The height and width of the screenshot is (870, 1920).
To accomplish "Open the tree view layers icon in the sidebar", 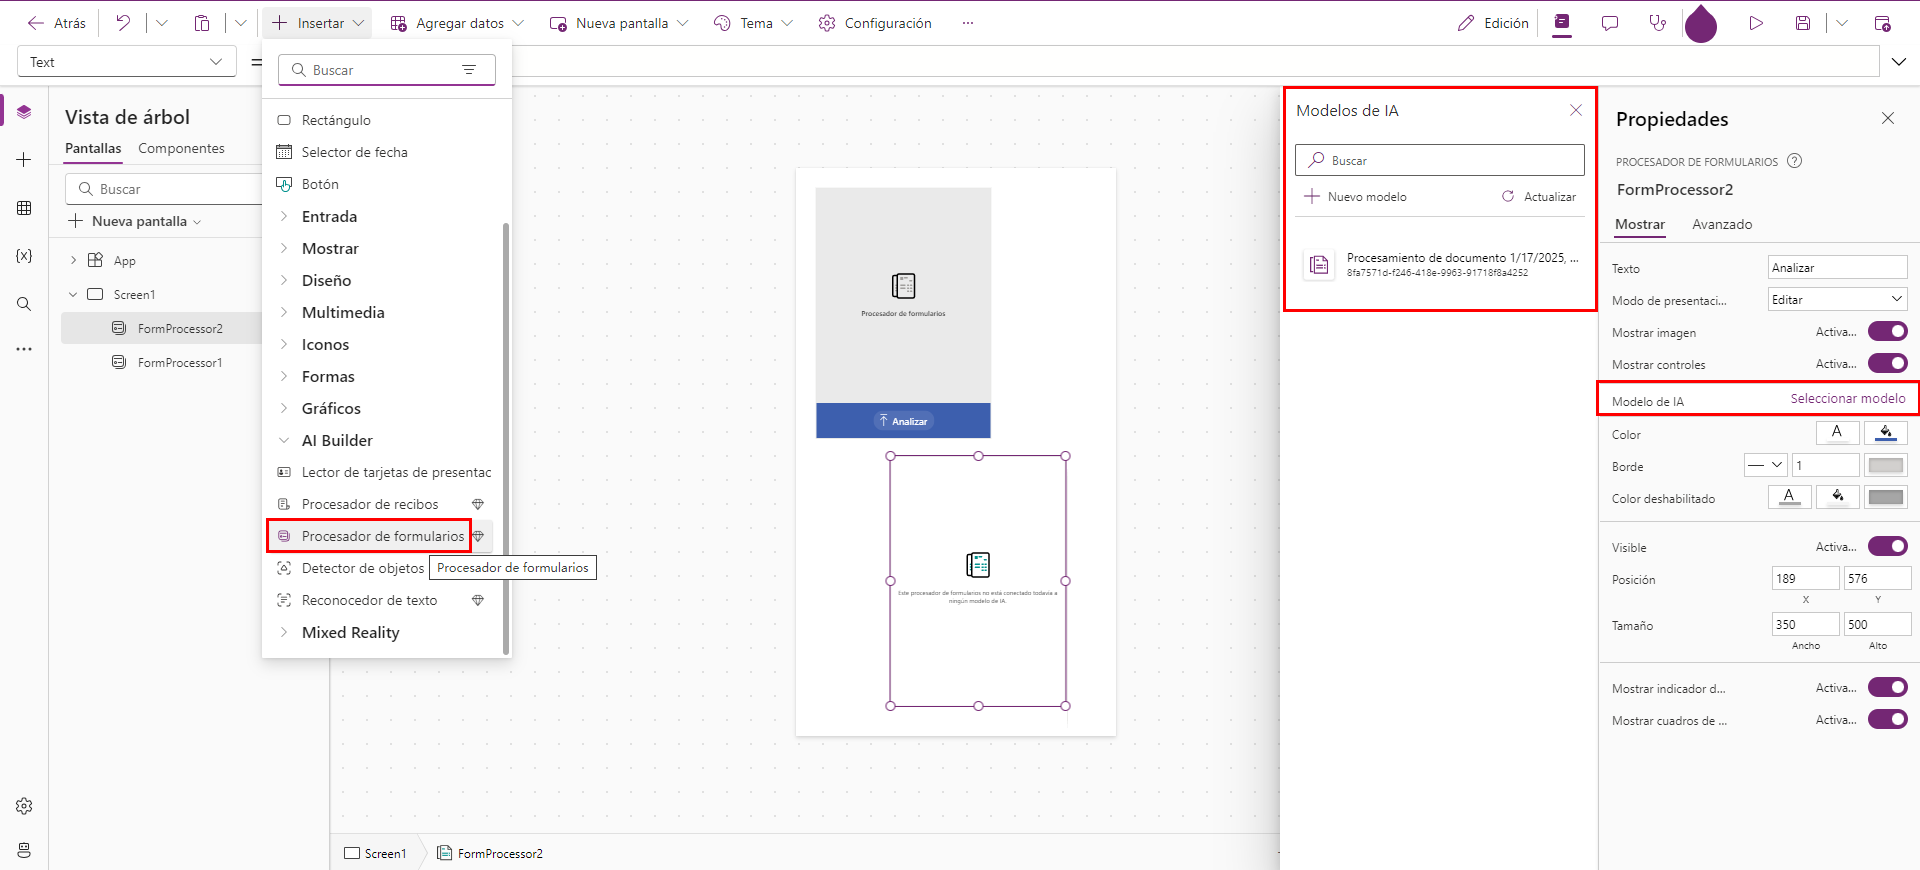I will click(24, 112).
